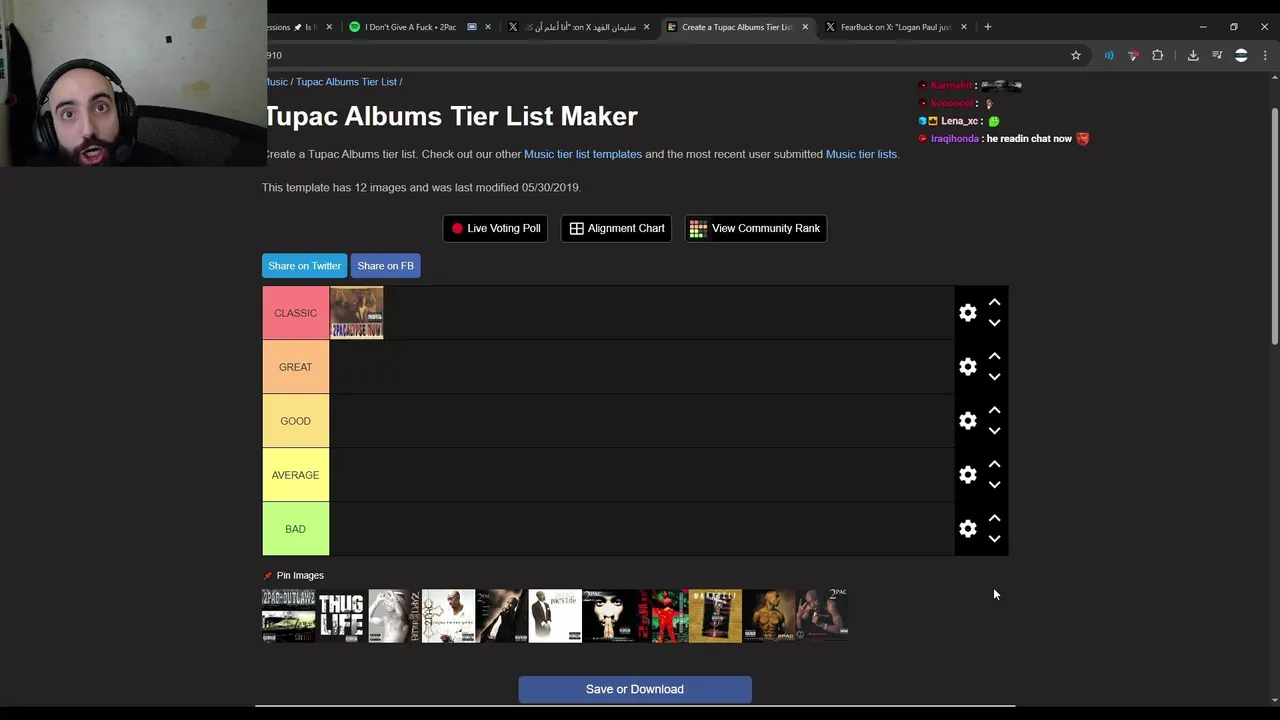This screenshot has height=720, width=1280.
Task: Open Alignment Chart
Action: point(616,228)
